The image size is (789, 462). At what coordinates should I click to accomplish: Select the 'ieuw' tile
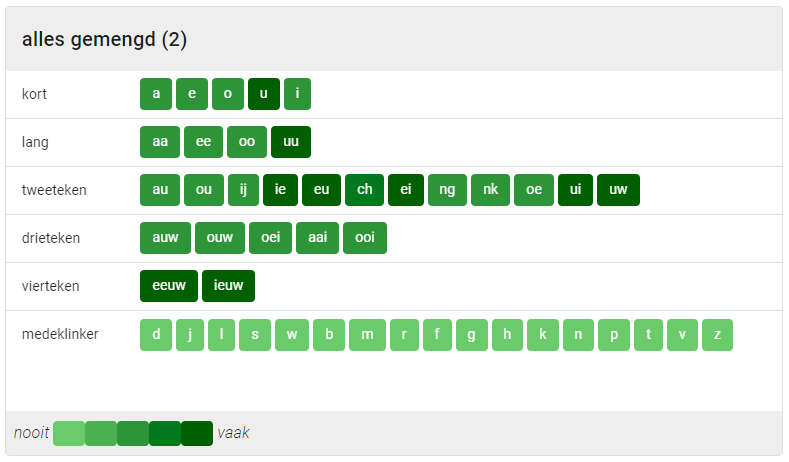[228, 286]
